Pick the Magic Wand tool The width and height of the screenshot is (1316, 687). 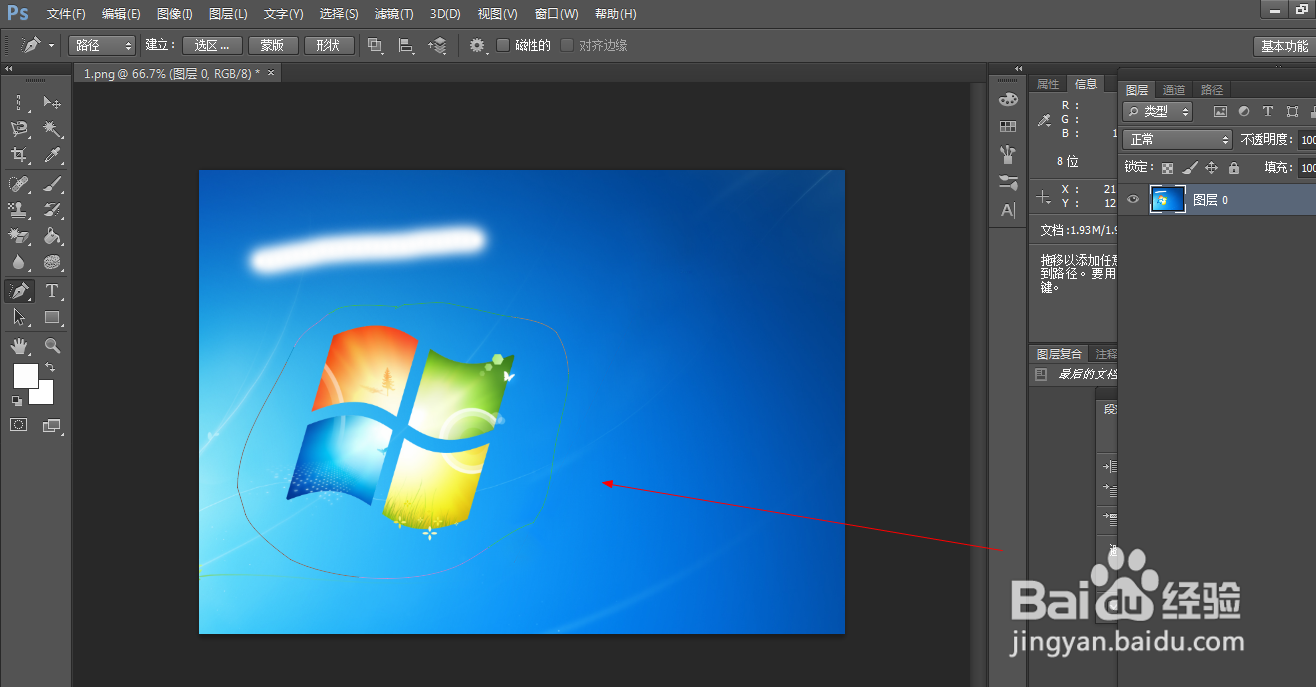coord(52,129)
